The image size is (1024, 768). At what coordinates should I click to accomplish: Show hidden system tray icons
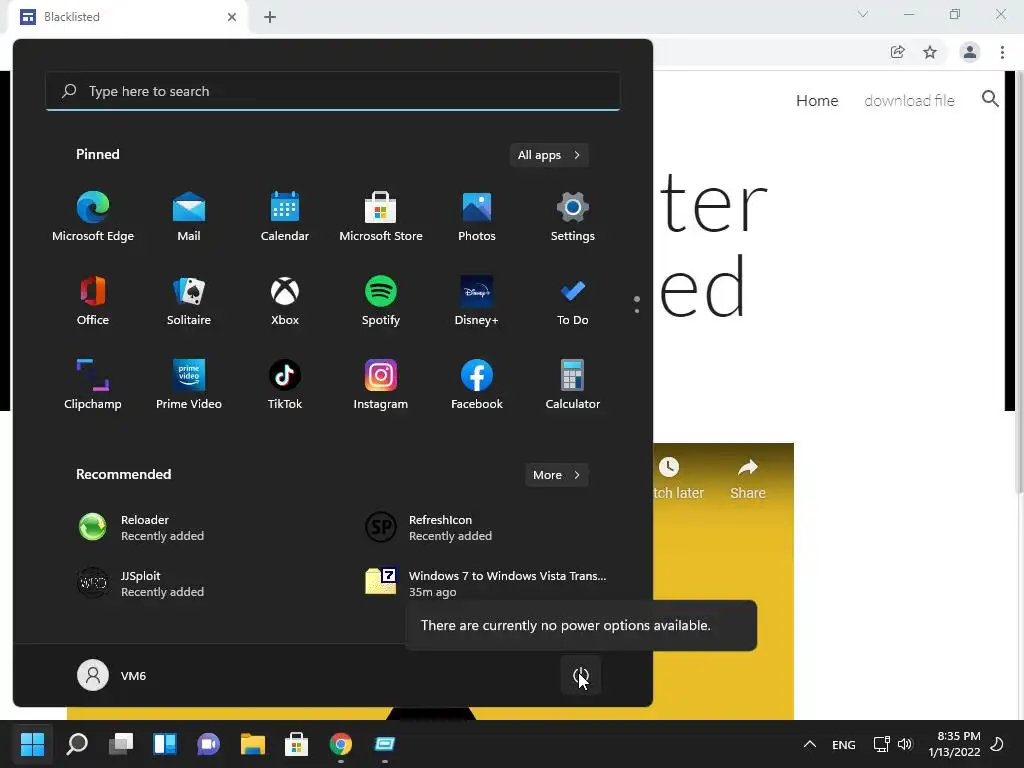(810, 744)
